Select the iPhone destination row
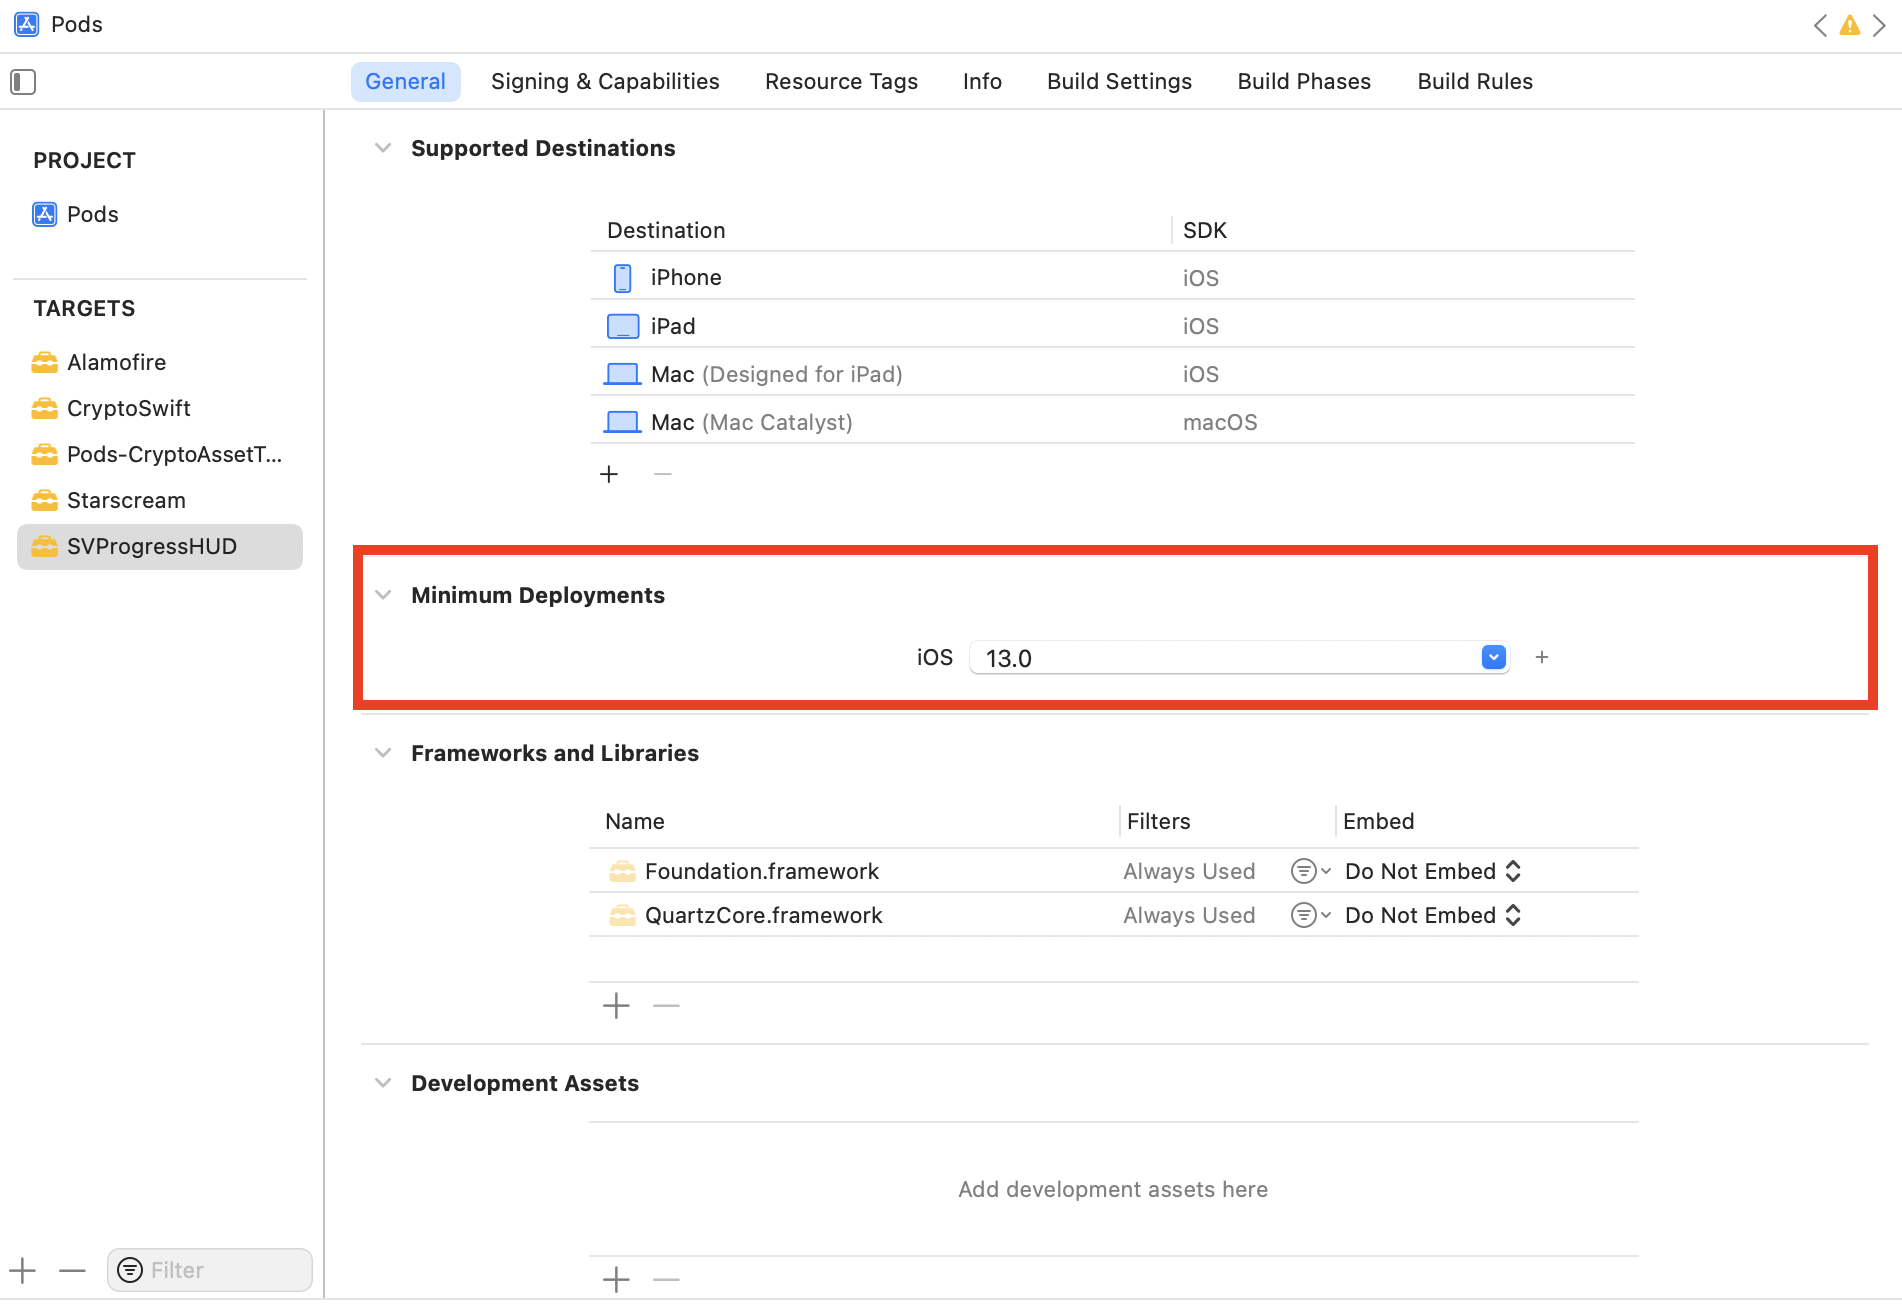Viewport: 1902px width, 1310px height. (1112, 277)
